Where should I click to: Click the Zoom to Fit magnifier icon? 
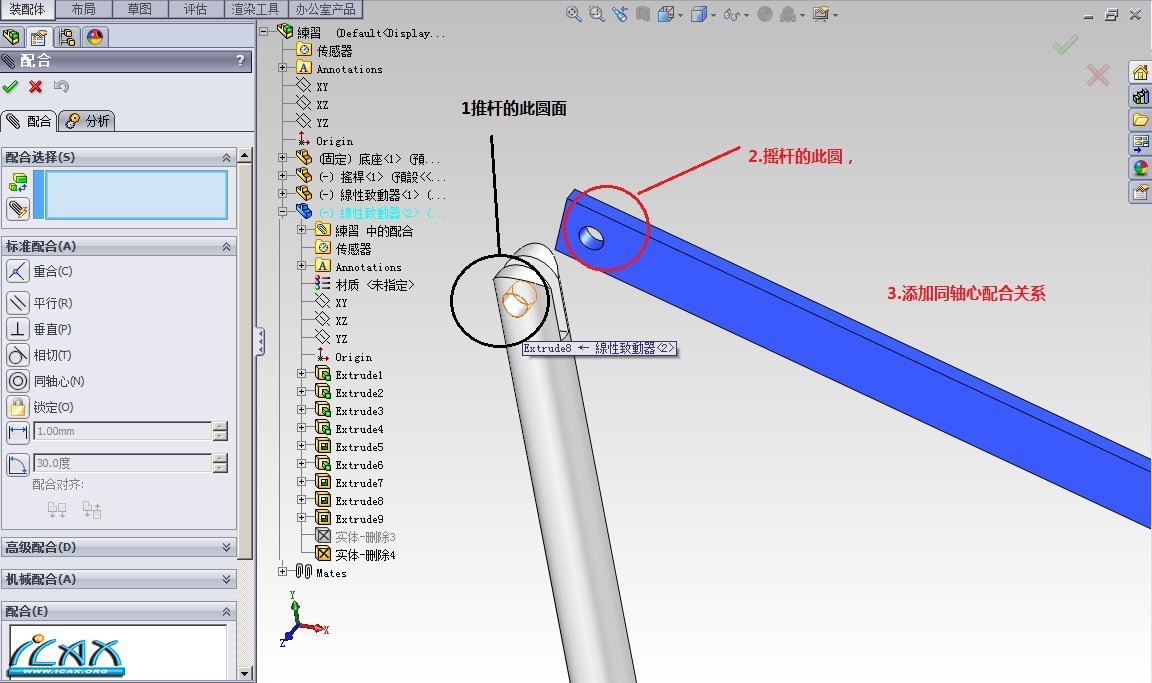coord(574,14)
